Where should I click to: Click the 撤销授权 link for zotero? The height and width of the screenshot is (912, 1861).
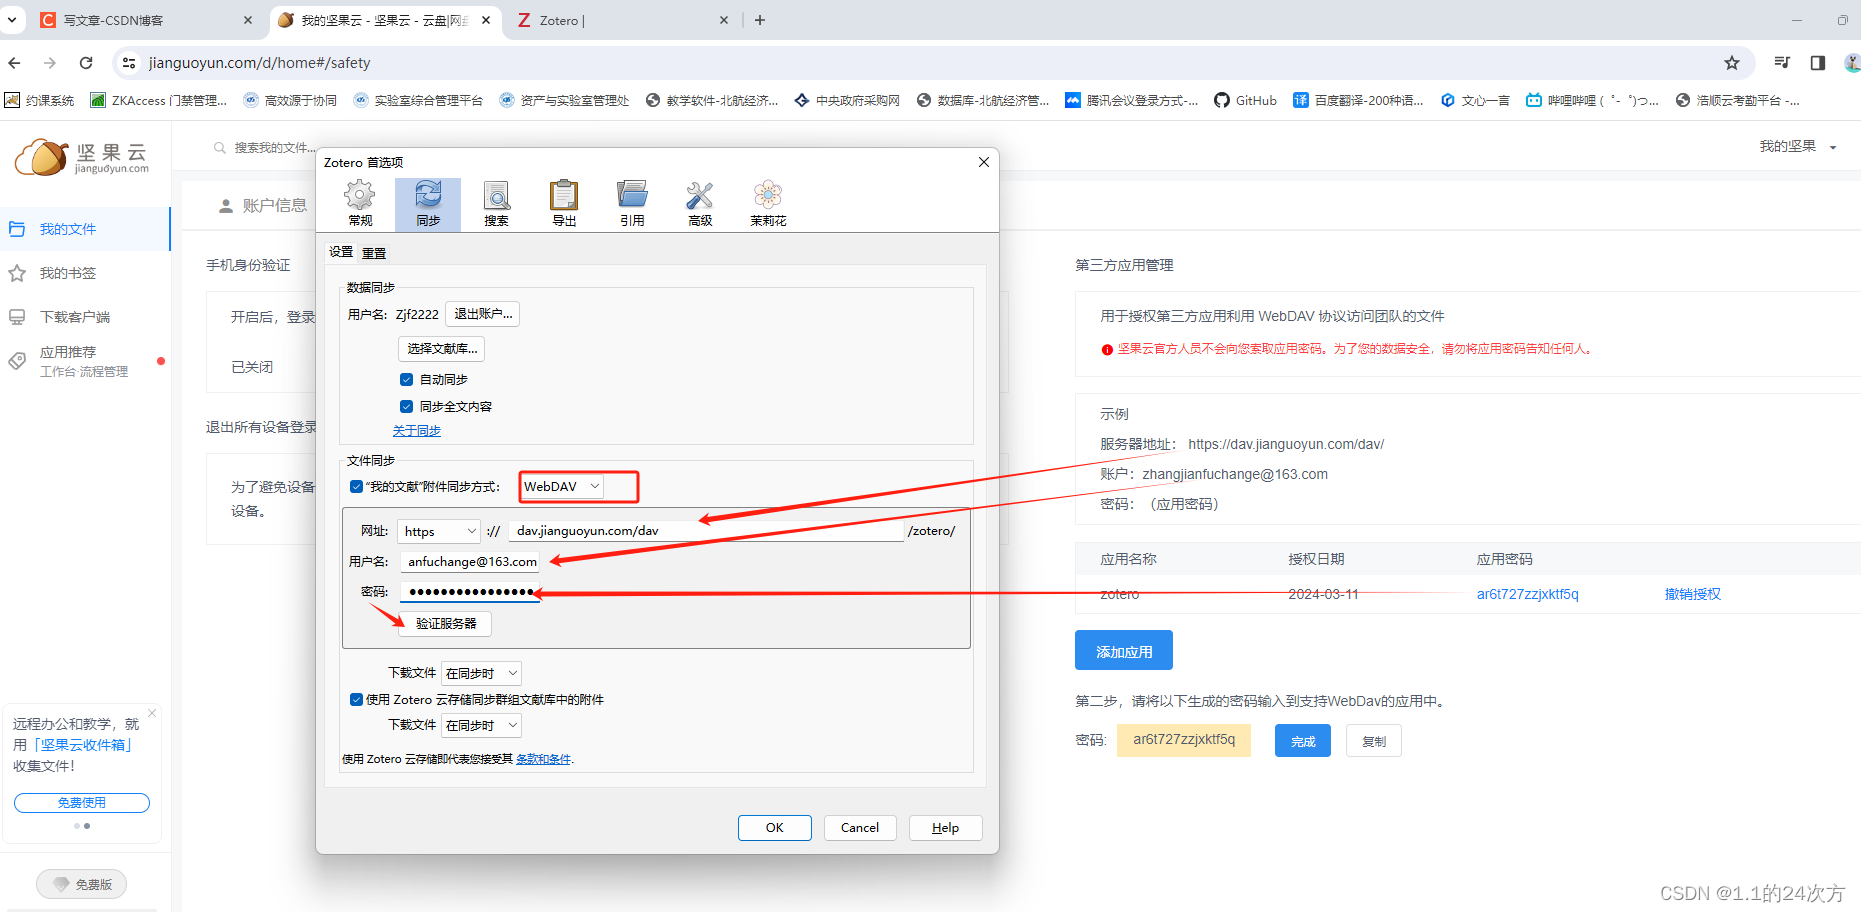coord(1692,594)
